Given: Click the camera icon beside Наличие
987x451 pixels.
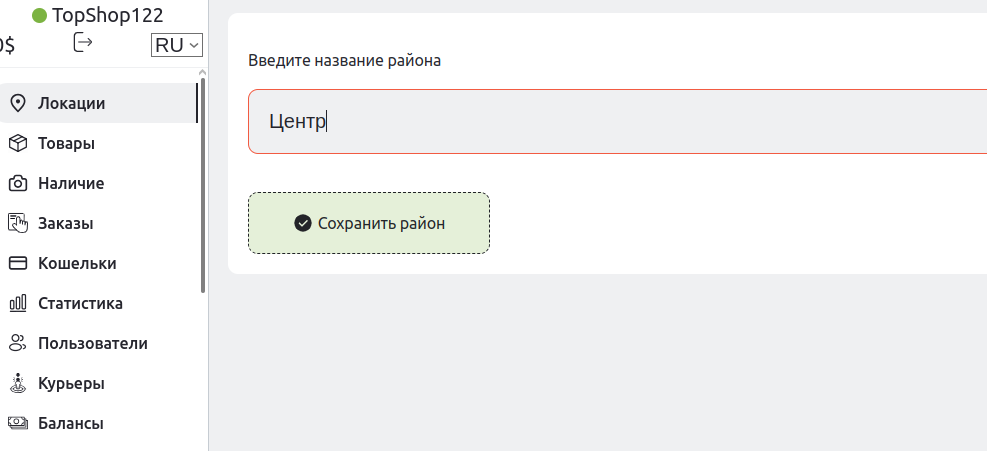Looking at the screenshot, I should pos(17,183).
